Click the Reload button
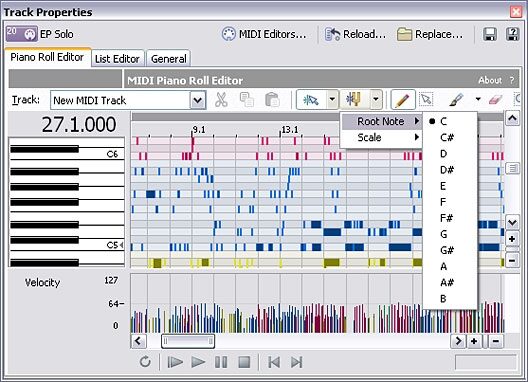The image size is (528, 382). tap(355, 34)
